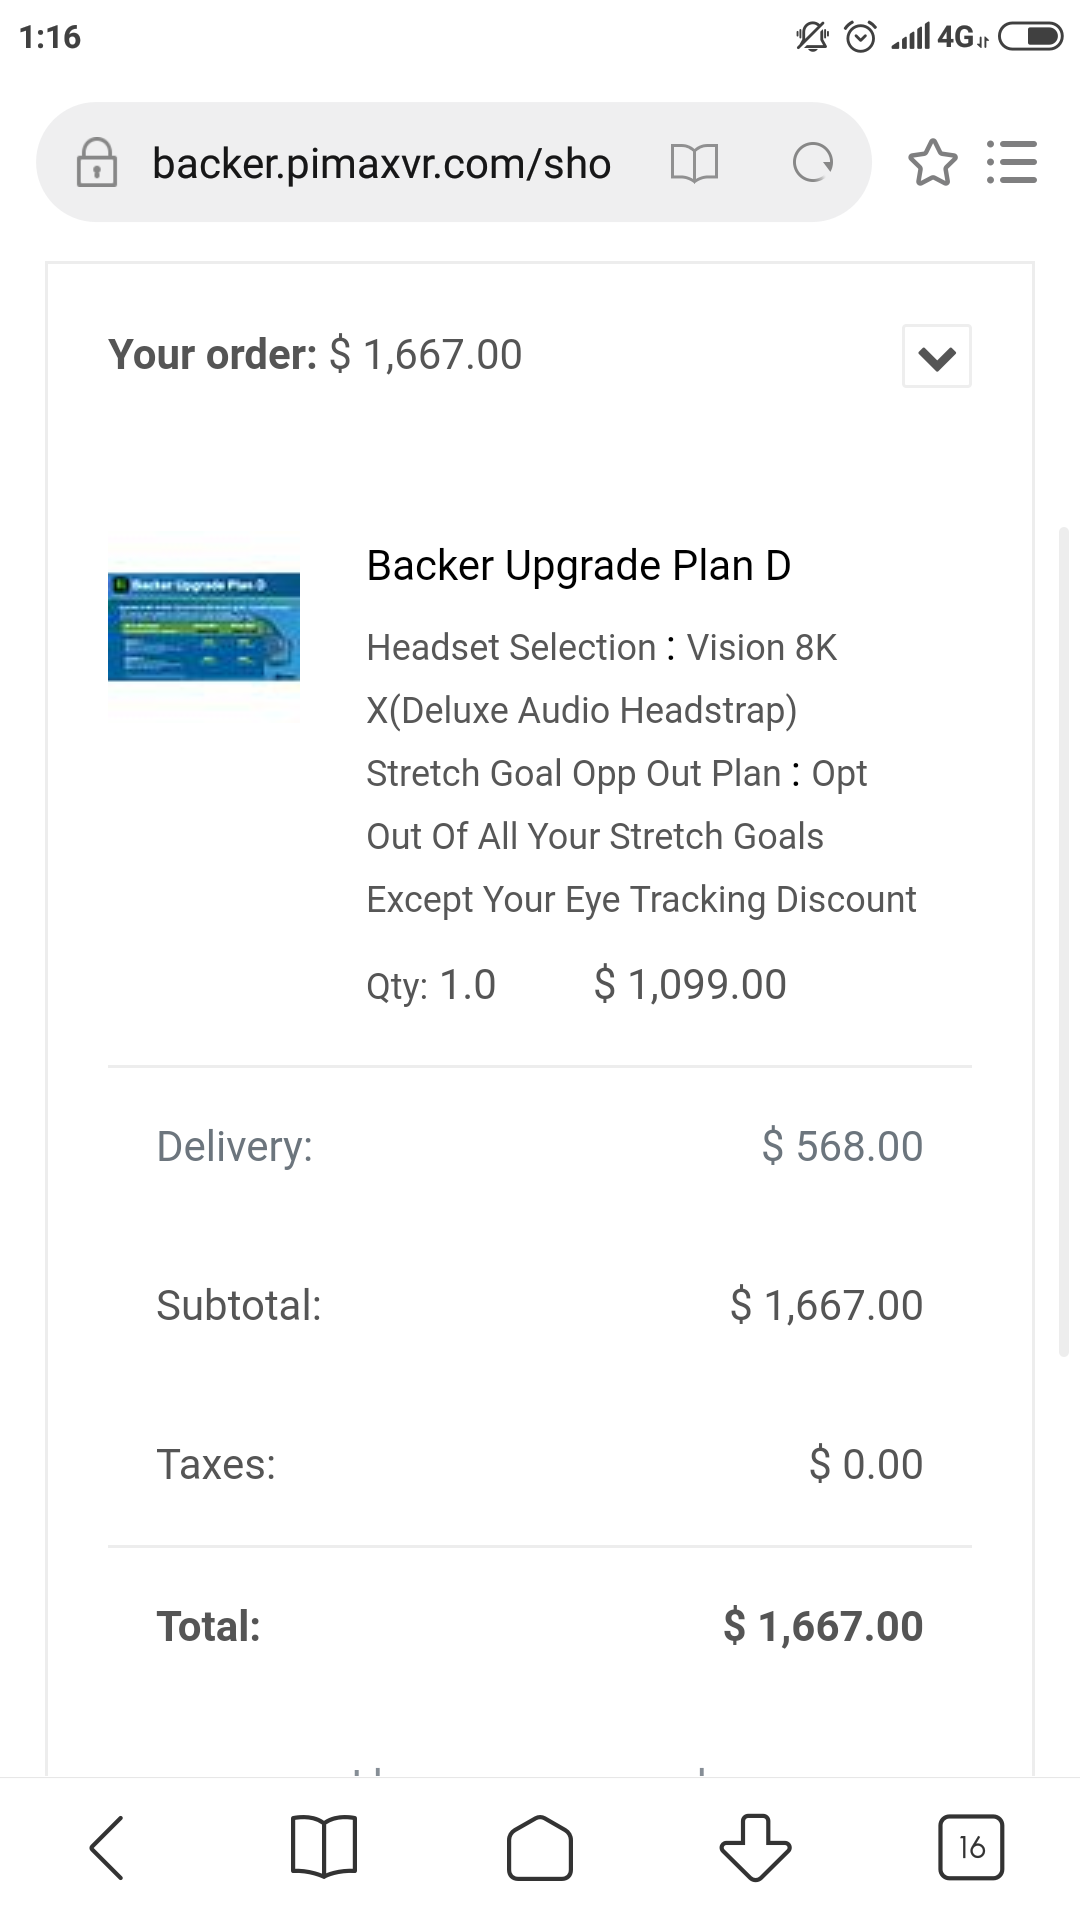Collapse the Your order summary chevron

(x=937, y=356)
